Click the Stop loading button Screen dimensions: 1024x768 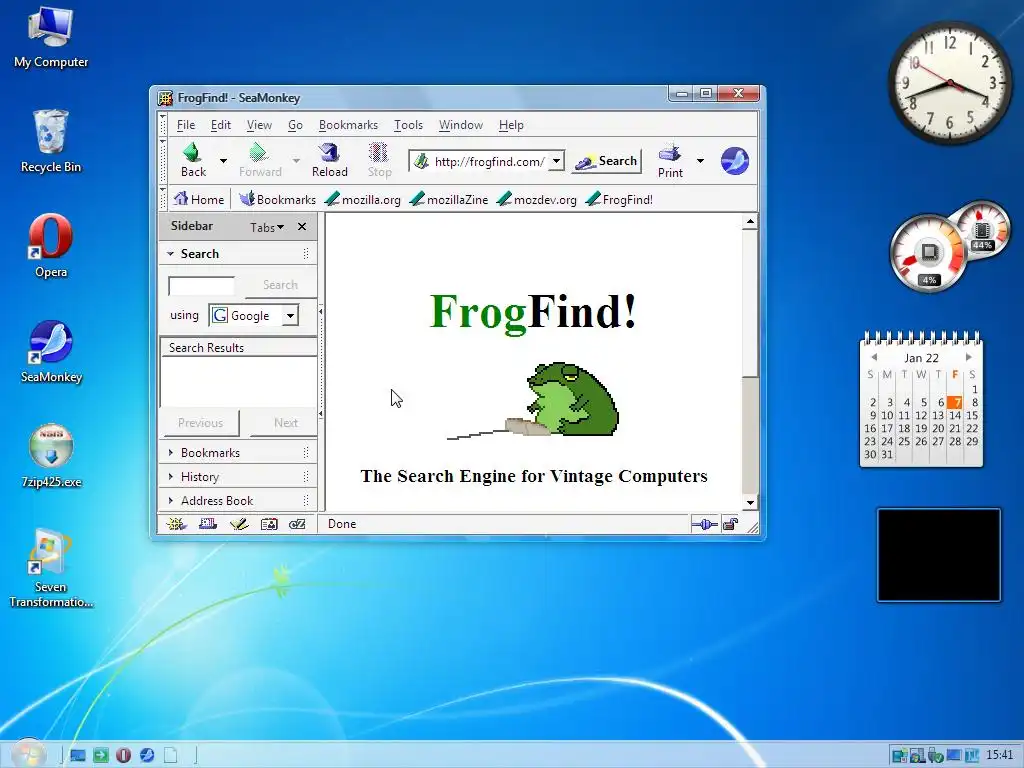click(x=379, y=161)
